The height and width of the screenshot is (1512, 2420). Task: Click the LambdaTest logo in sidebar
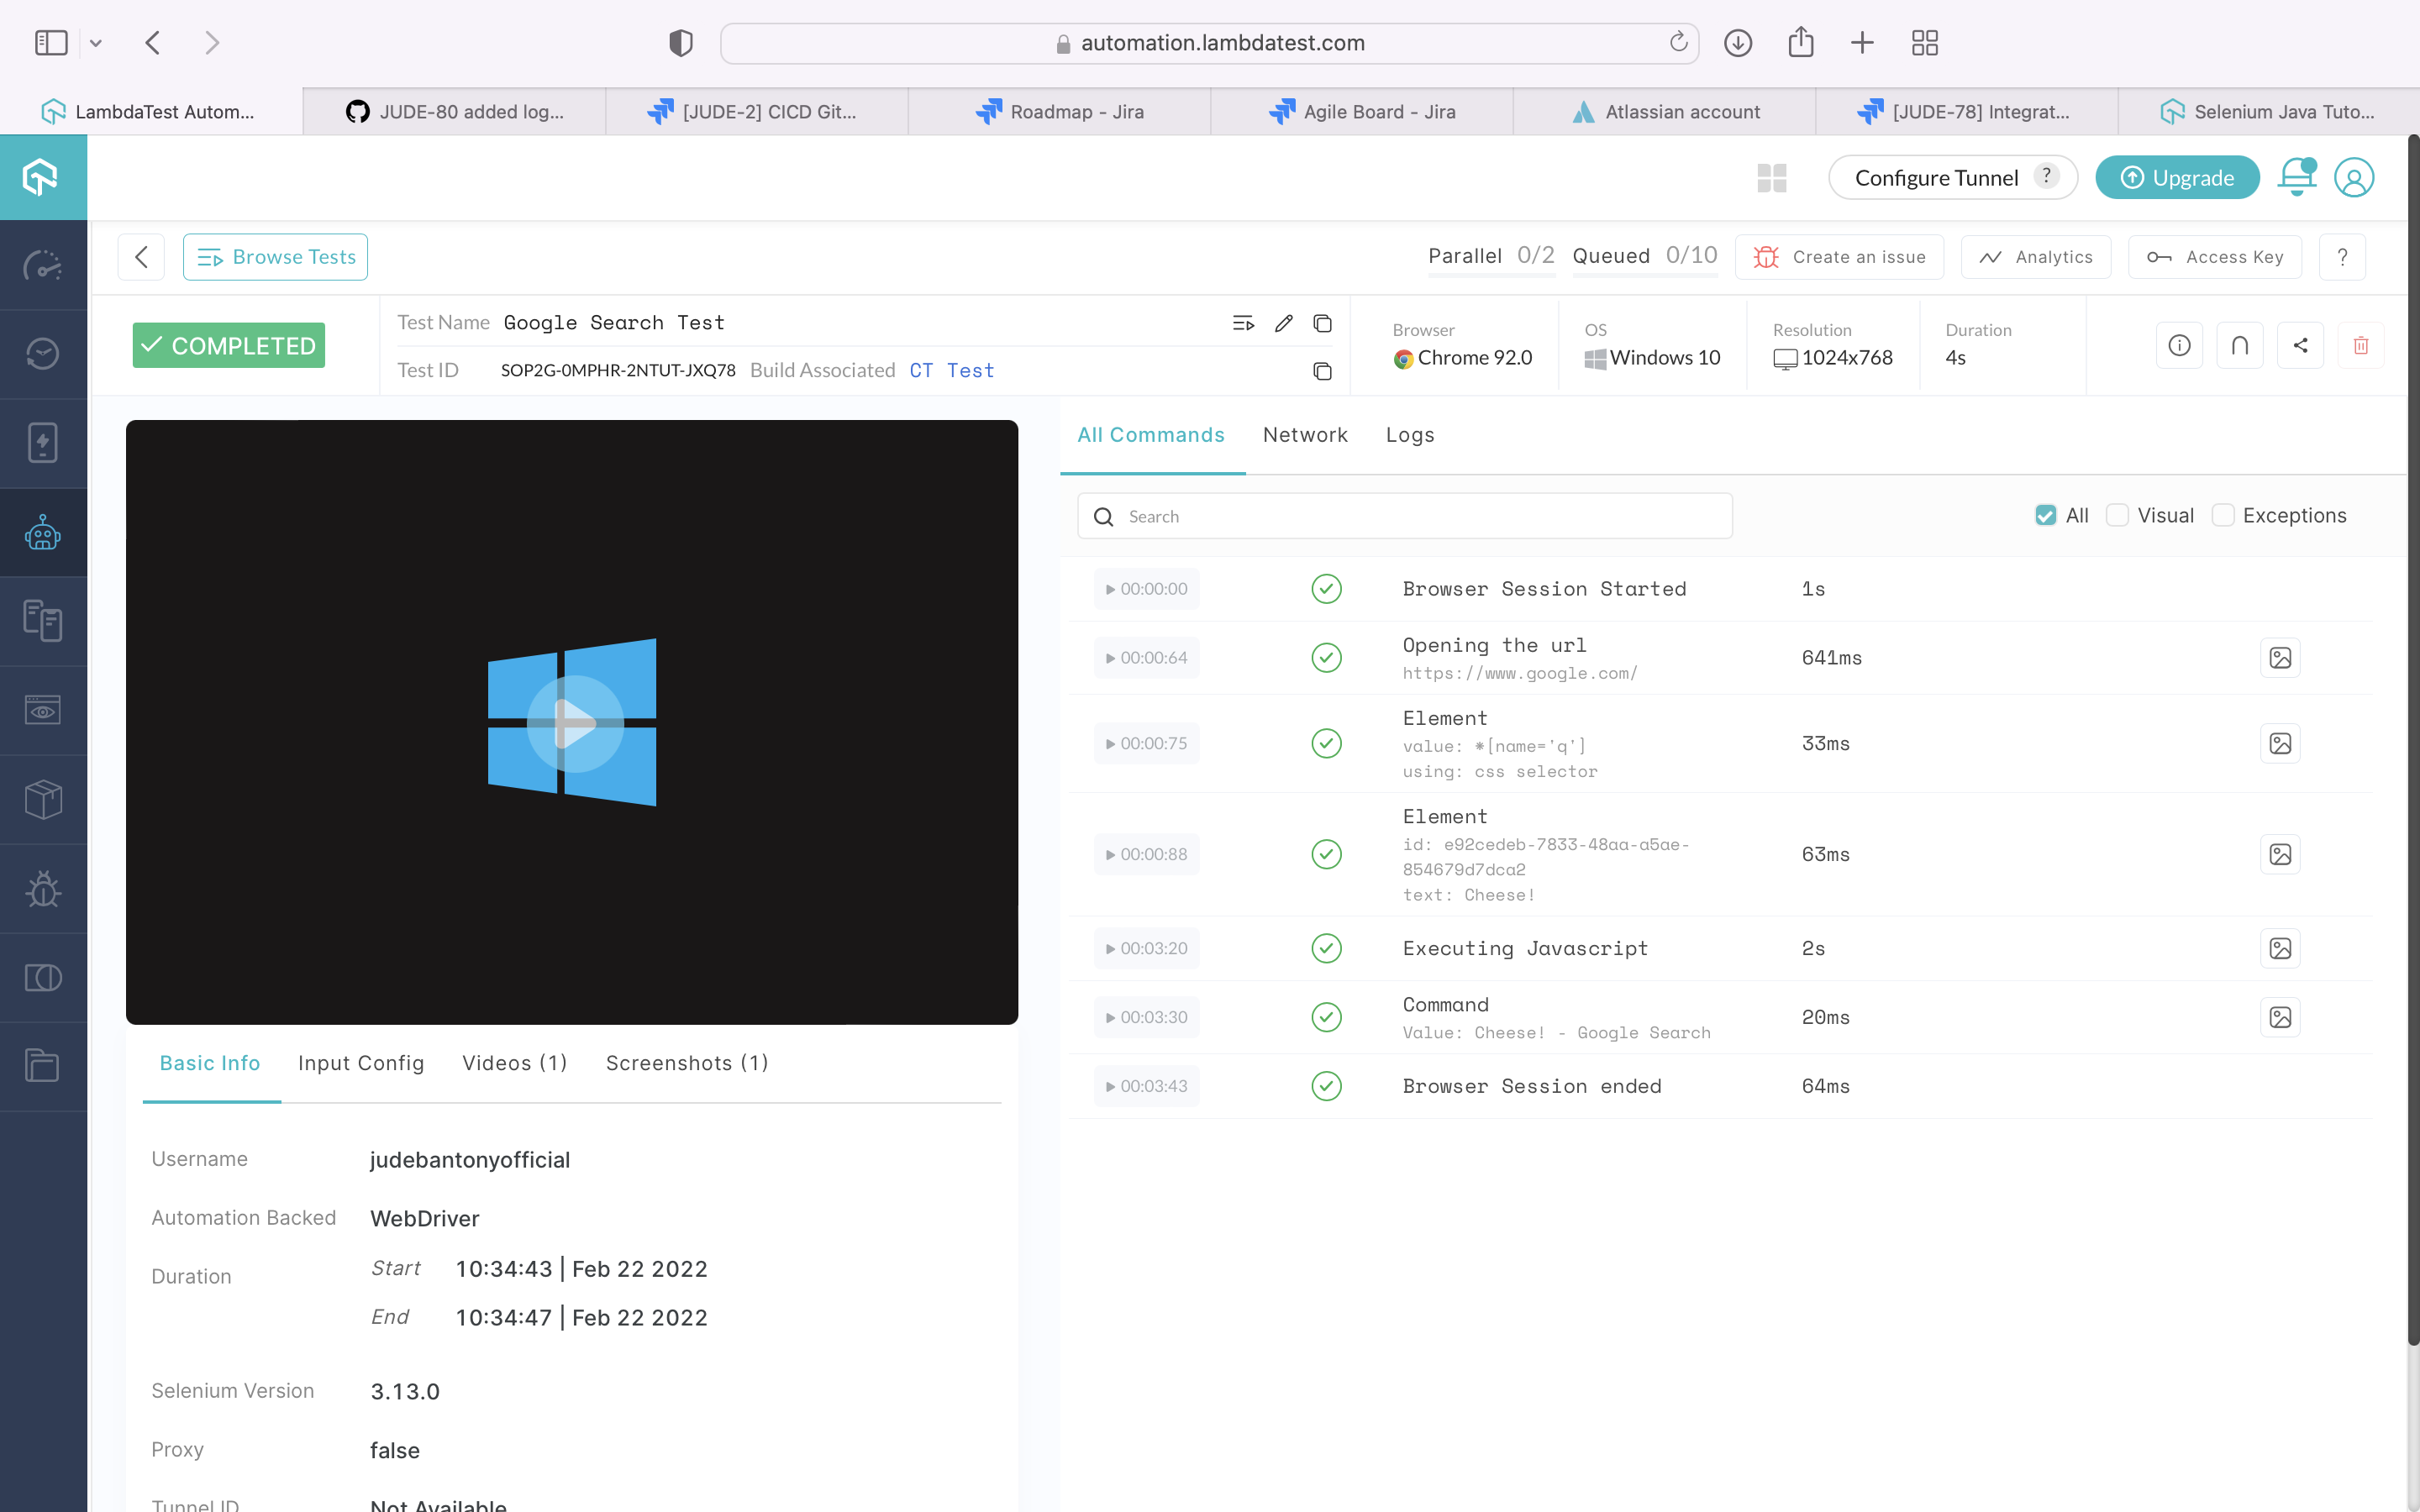[42, 177]
